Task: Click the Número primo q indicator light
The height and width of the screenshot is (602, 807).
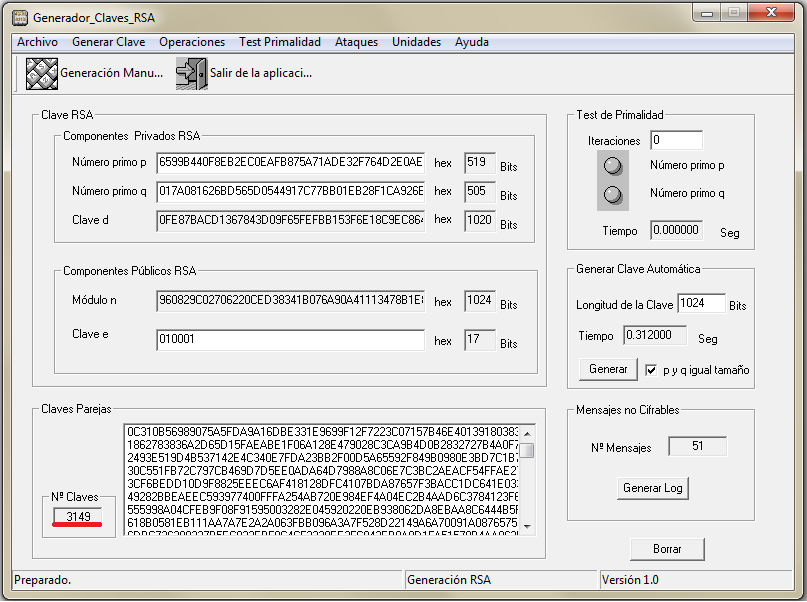Action: click(614, 194)
